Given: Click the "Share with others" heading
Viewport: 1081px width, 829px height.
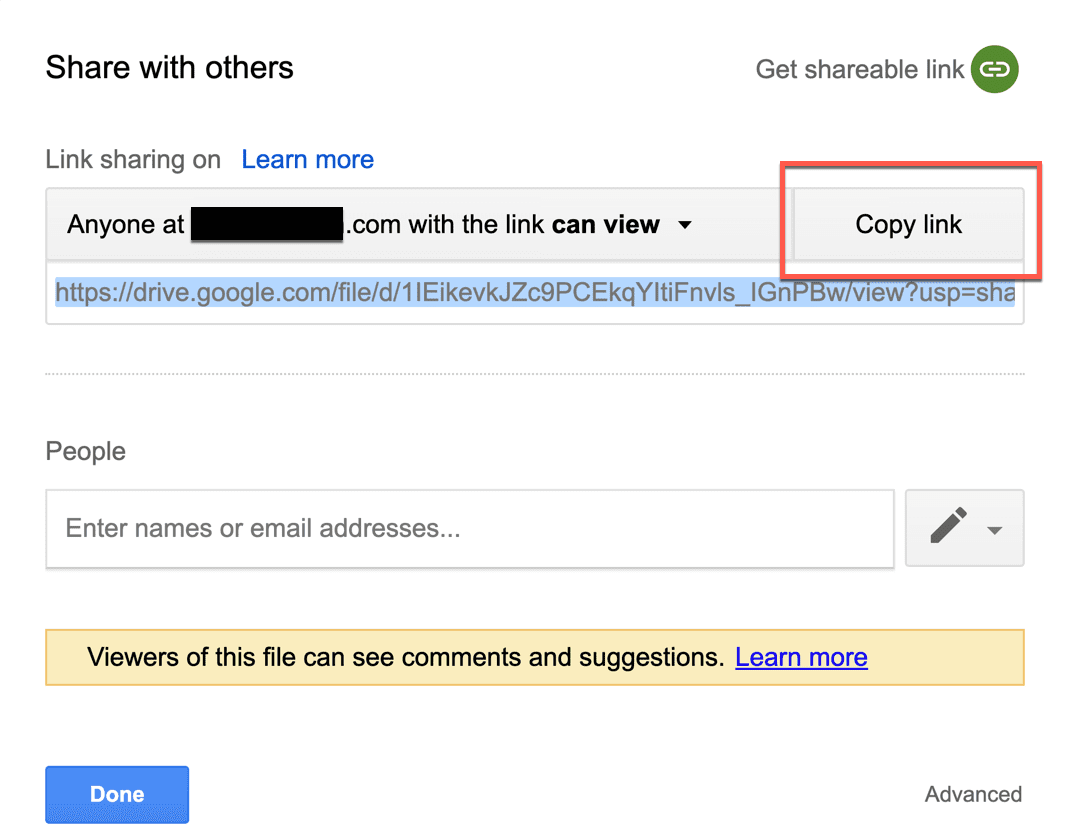Looking at the screenshot, I should pyautogui.click(x=169, y=68).
